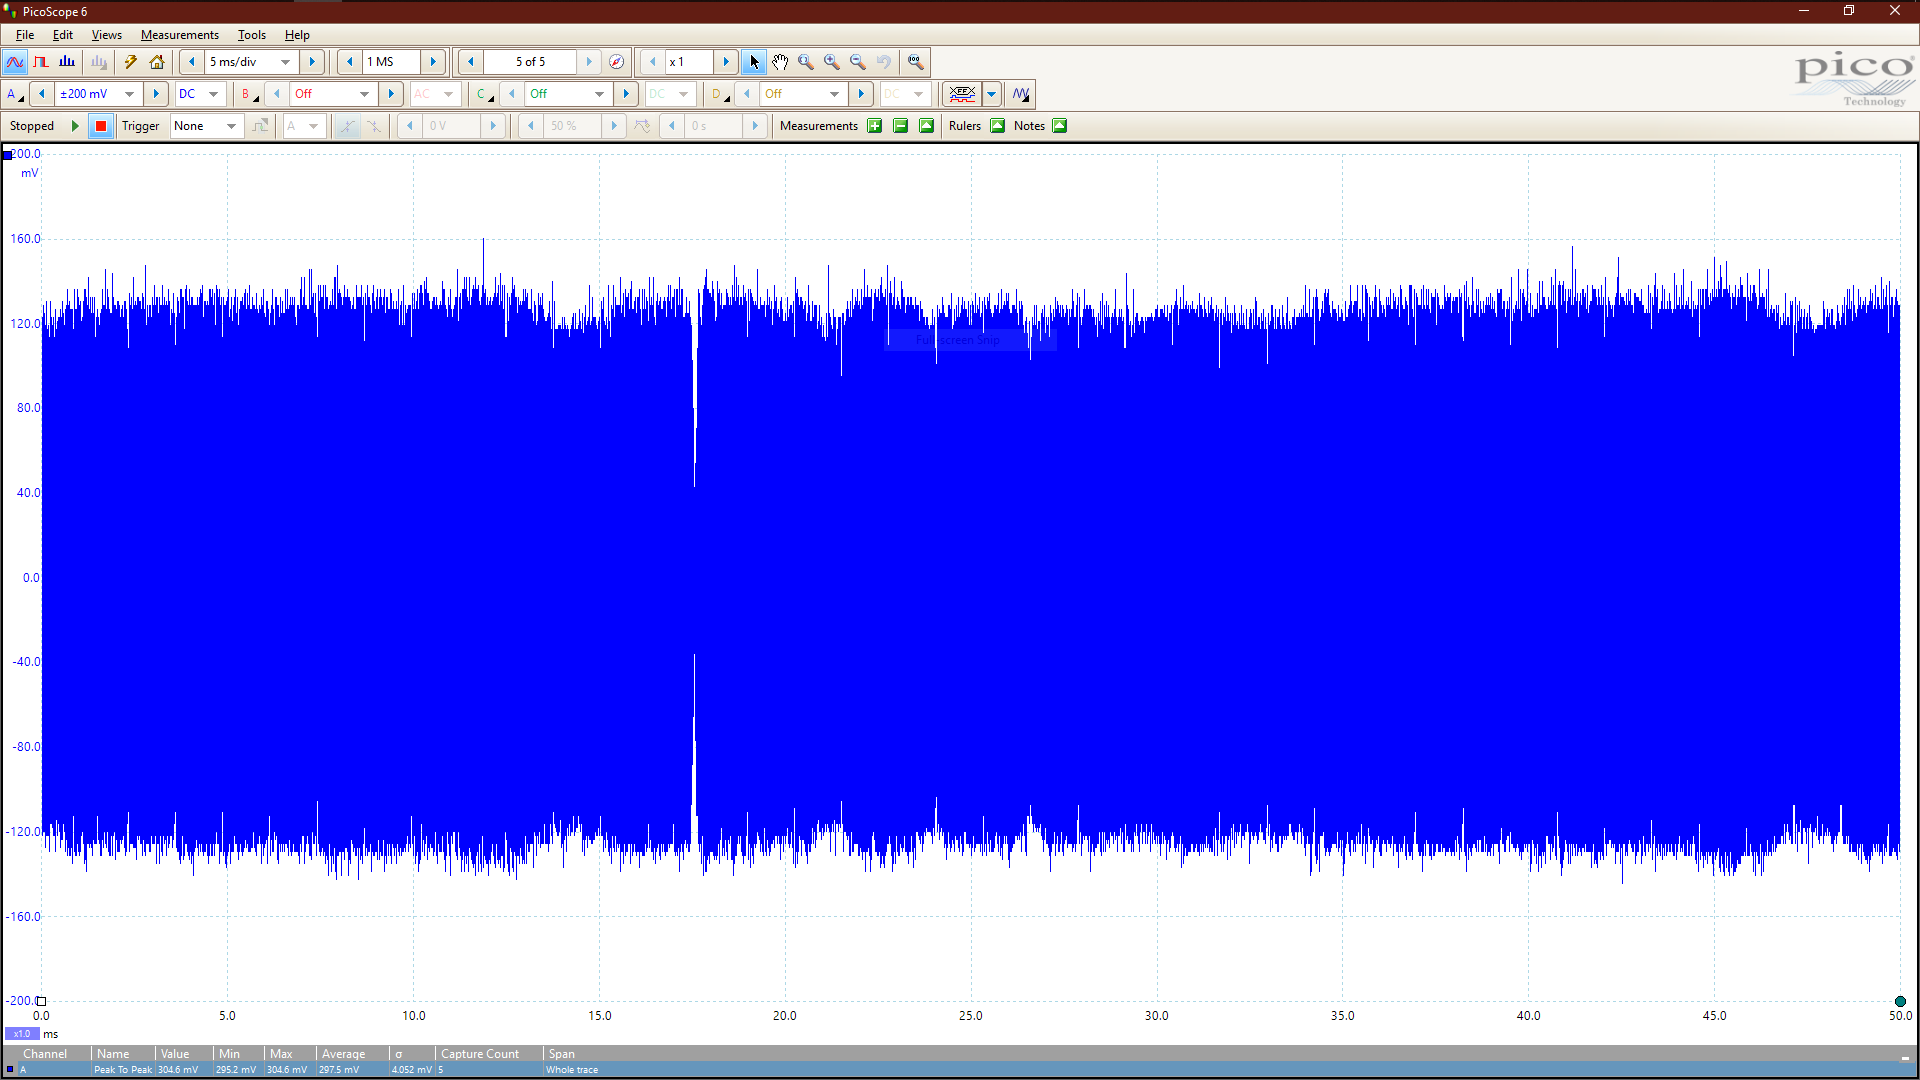Open the Measurements menu
The image size is (1920, 1080).
179,35
